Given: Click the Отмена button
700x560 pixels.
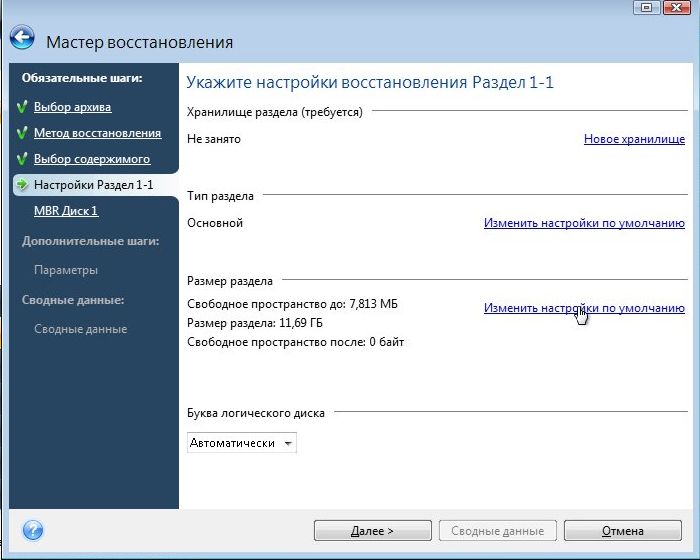Looking at the screenshot, I should 623,531.
